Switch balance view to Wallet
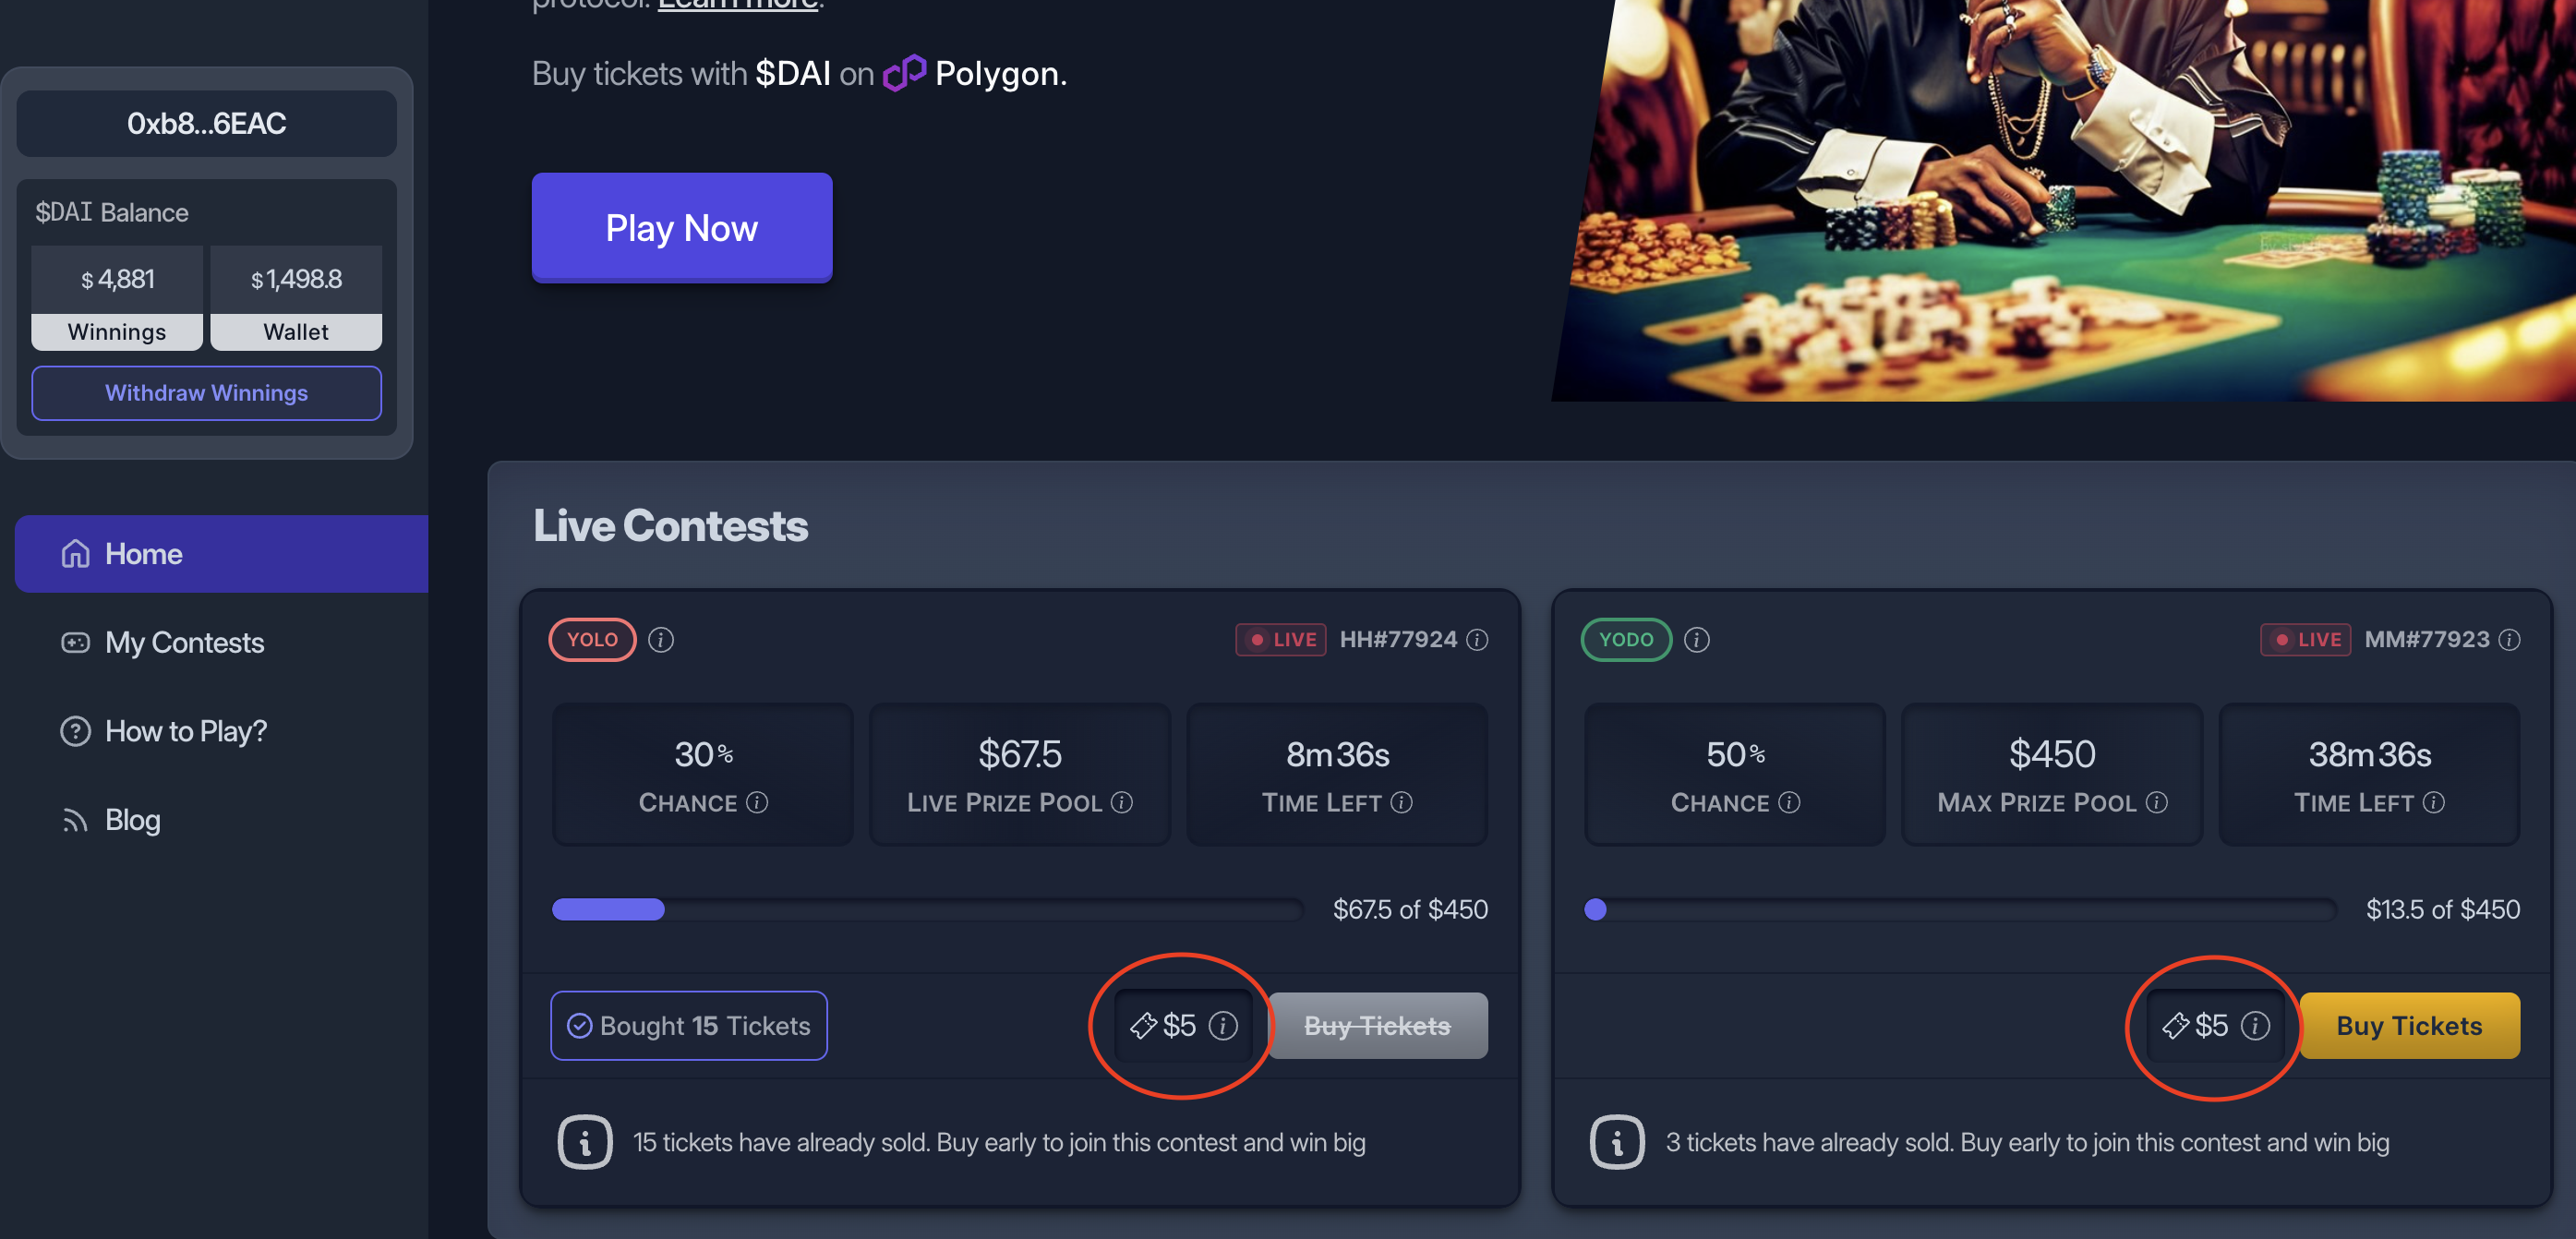 coord(296,331)
